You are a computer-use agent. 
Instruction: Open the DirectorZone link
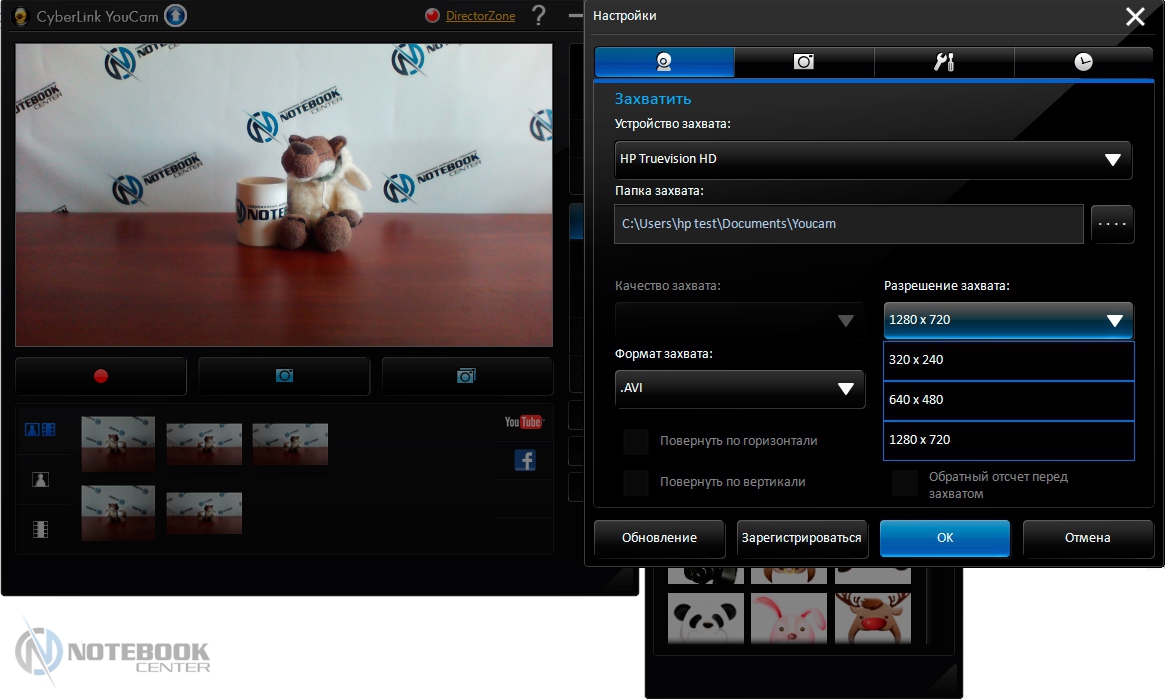coord(480,16)
